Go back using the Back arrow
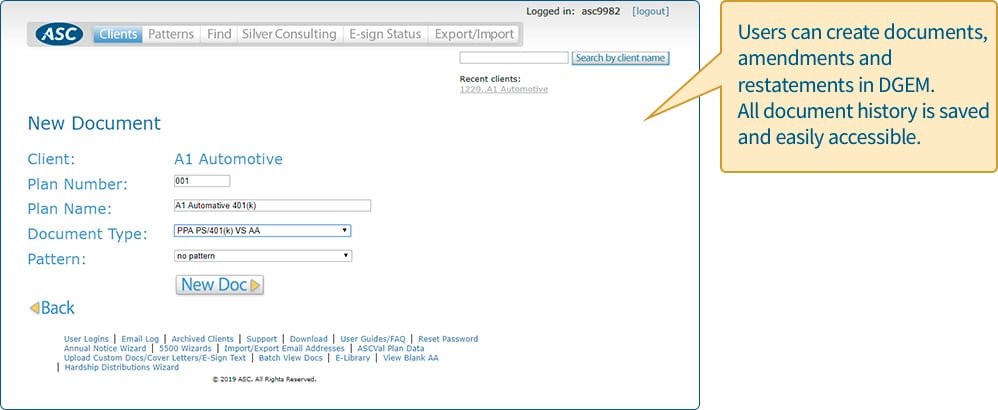Viewport: 998px width, 410px height. pos(52,308)
